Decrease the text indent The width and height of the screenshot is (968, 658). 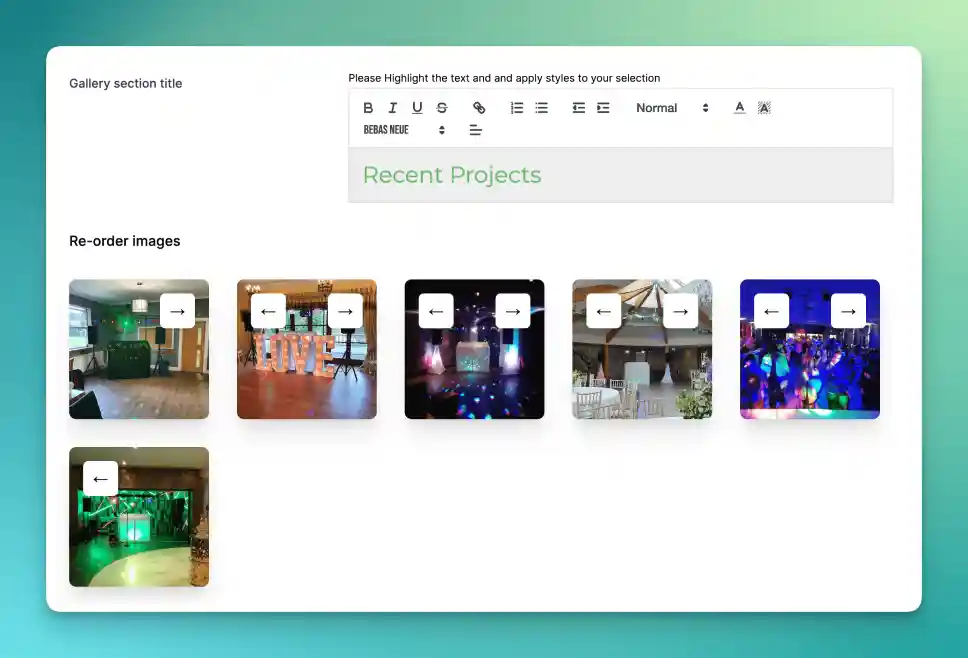tap(579, 108)
